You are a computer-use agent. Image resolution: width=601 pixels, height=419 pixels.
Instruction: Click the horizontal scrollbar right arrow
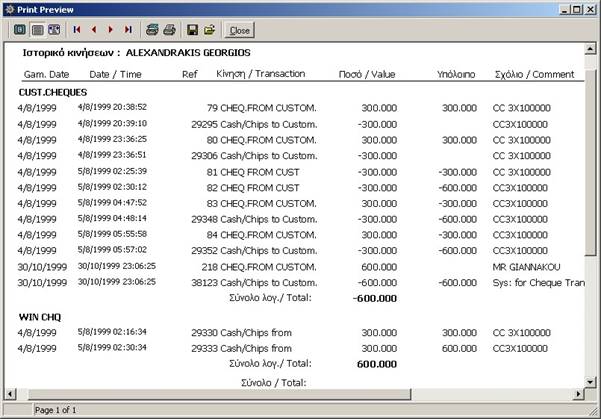pyautogui.click(x=576, y=392)
